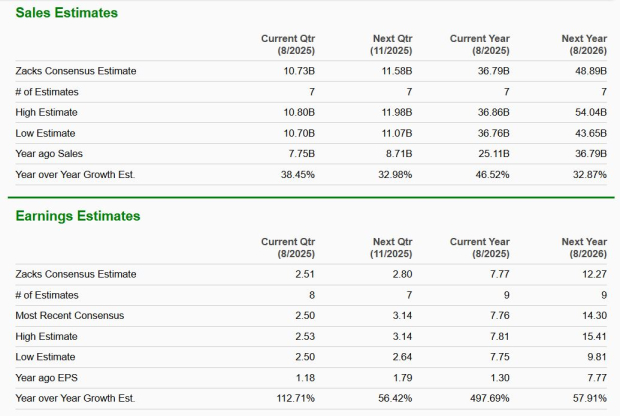This screenshot has width=620, height=416.
Task: Click Year ago Sales row label
Action: coord(51,154)
